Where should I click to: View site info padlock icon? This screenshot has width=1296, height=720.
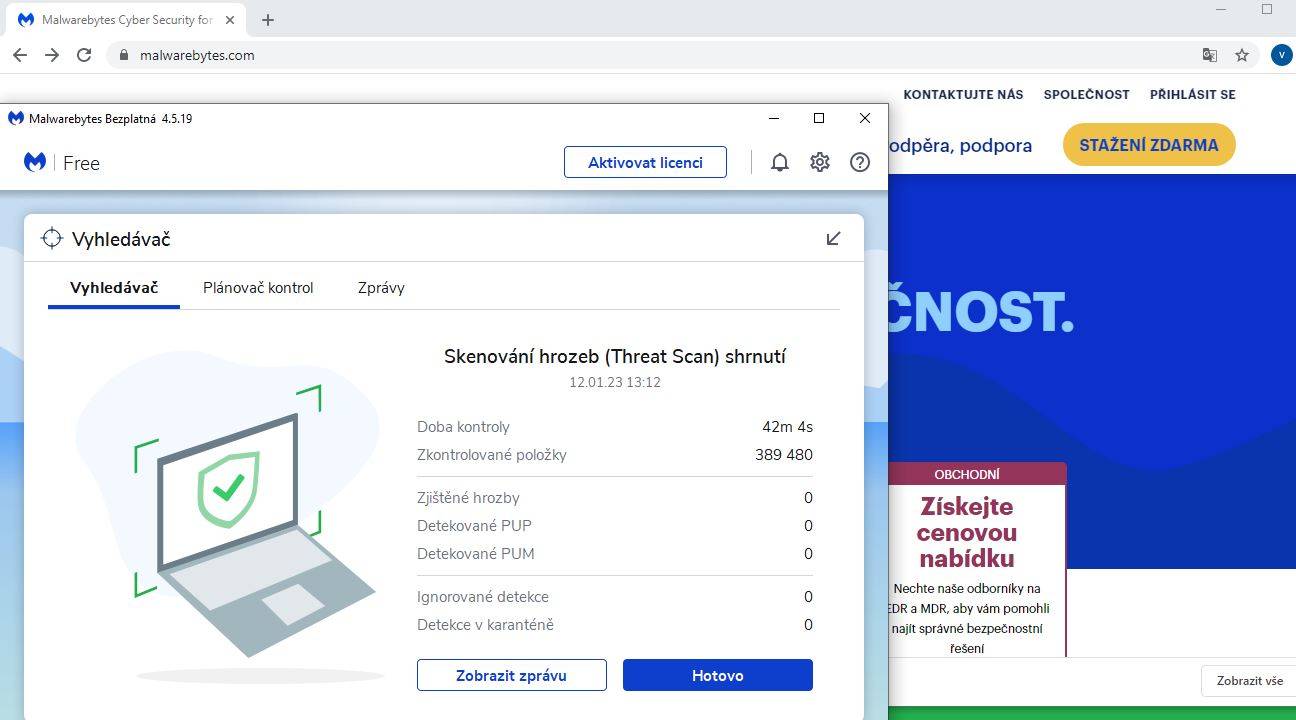click(123, 55)
